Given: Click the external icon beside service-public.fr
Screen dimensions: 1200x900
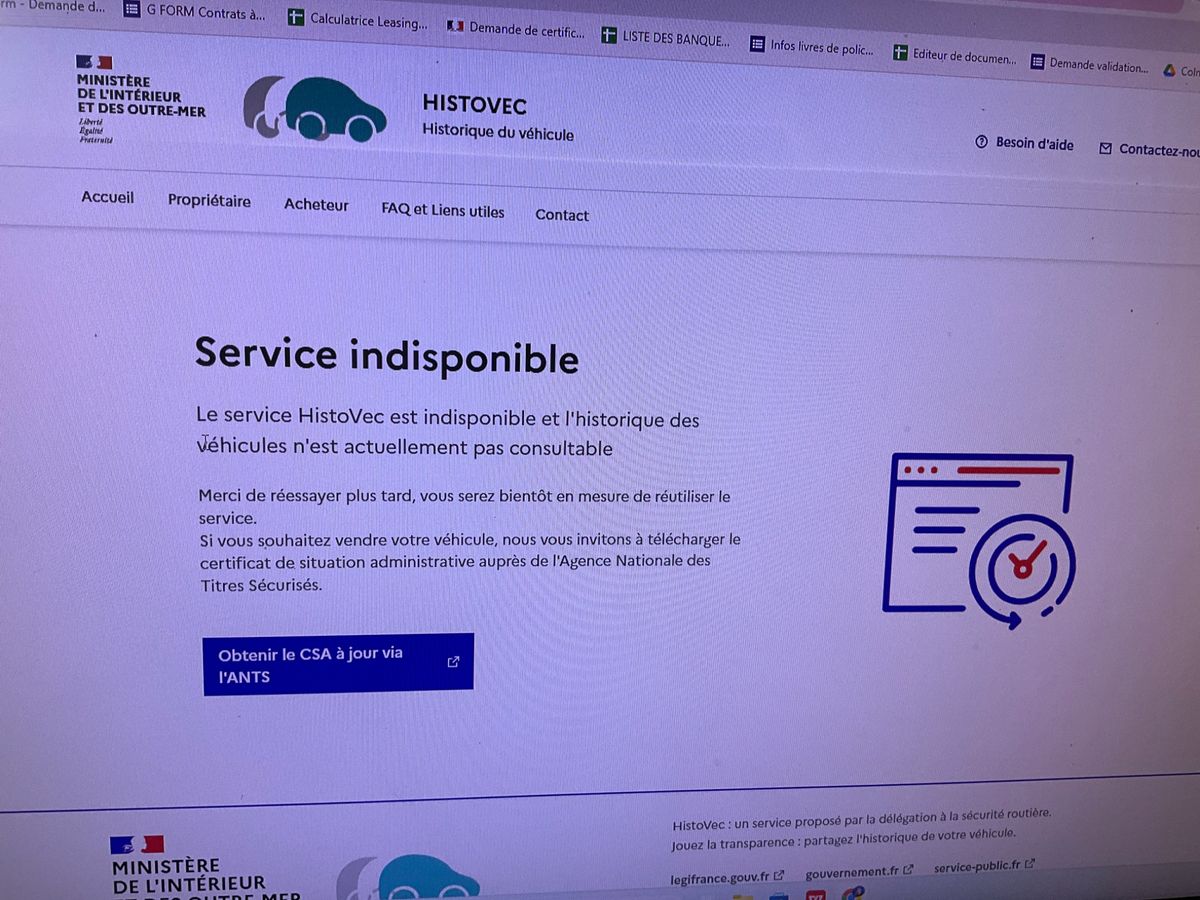Looking at the screenshot, I should (x=1029, y=864).
